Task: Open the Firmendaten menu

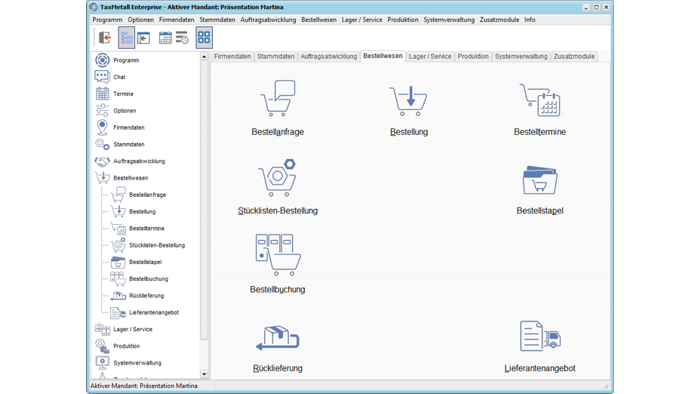Action: tap(177, 20)
